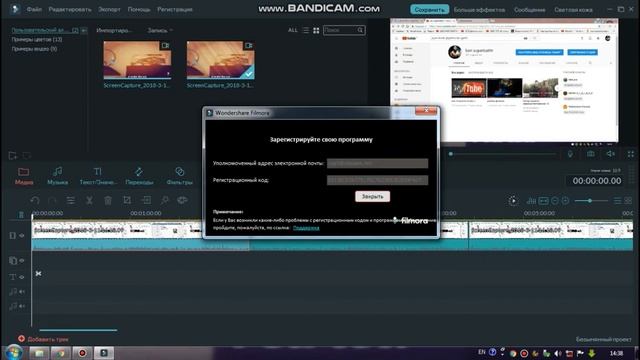Follow the Поддержка support link

coord(306,228)
